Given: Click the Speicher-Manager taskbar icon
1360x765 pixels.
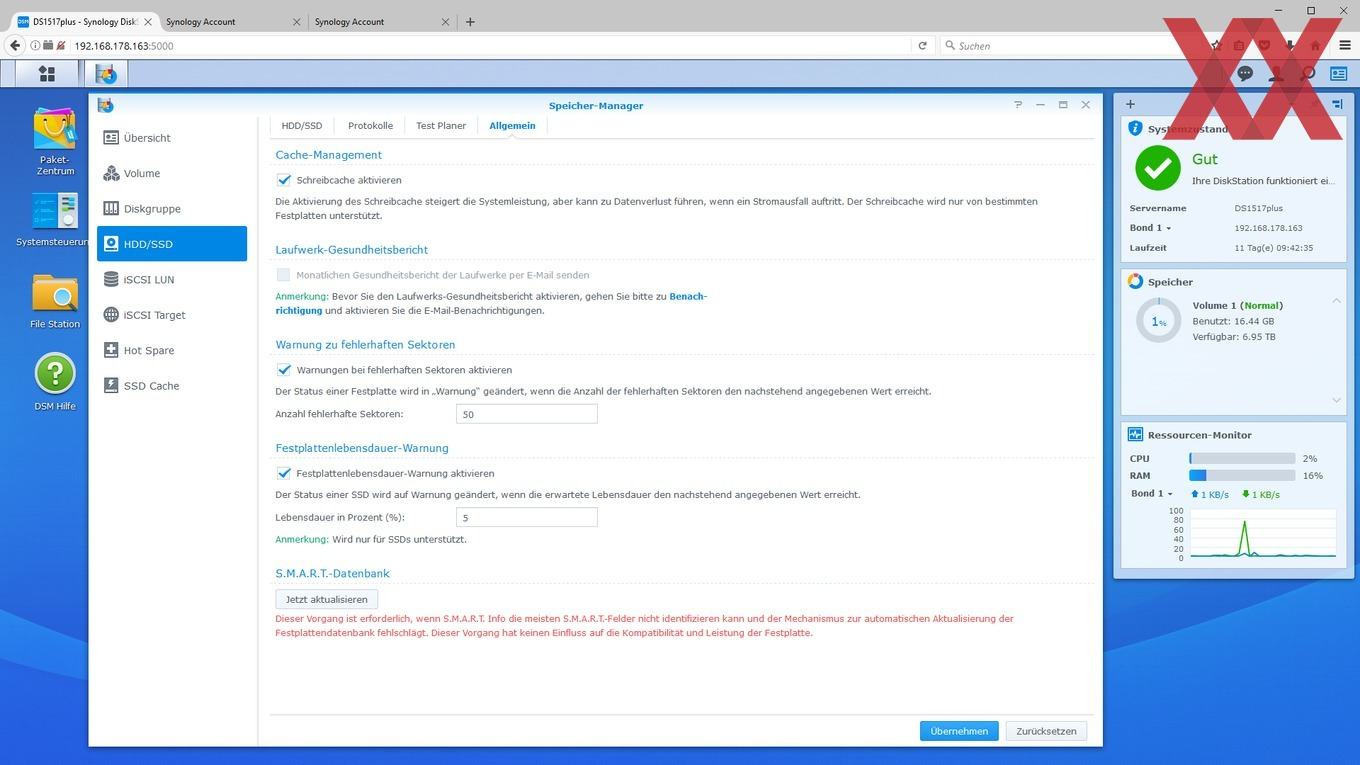Looking at the screenshot, I should click(106, 73).
